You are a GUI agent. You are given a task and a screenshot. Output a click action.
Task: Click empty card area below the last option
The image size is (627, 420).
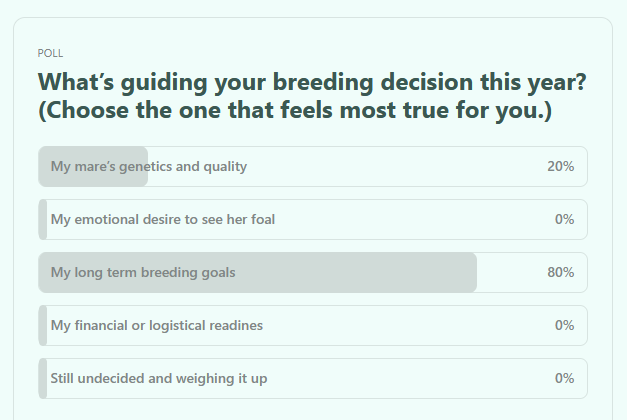[x=312, y=409]
